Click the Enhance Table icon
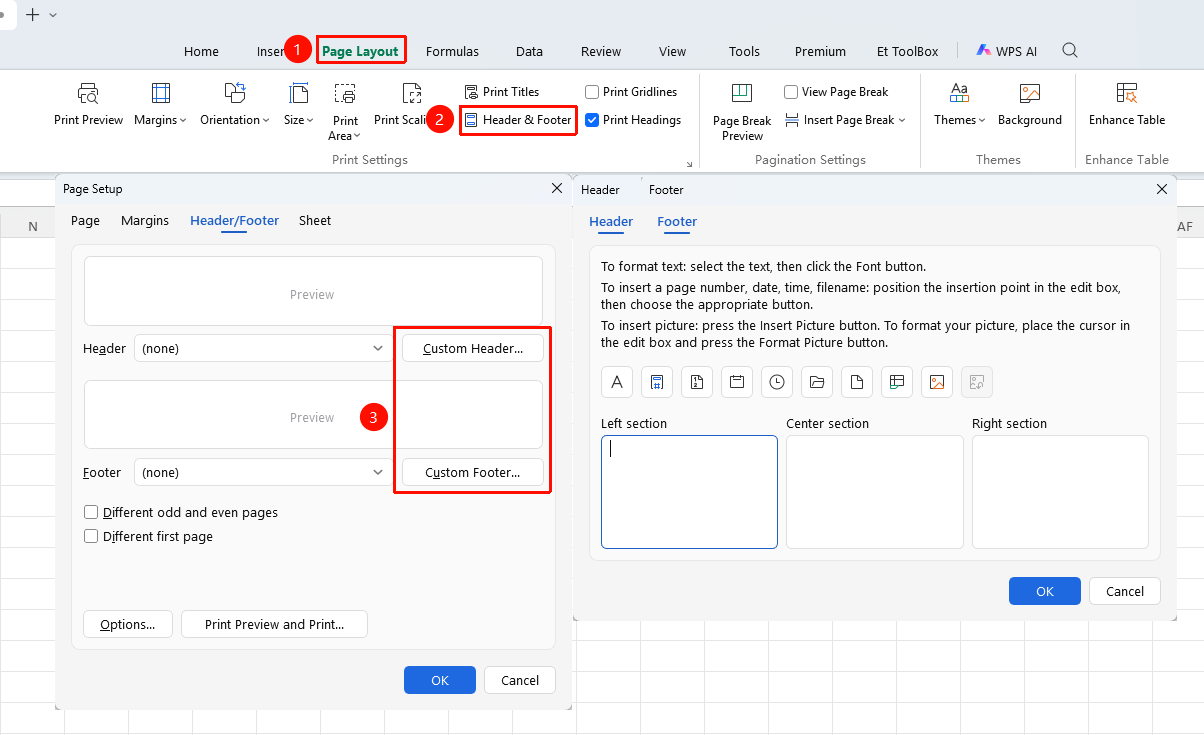This screenshot has width=1204, height=735. [1127, 94]
